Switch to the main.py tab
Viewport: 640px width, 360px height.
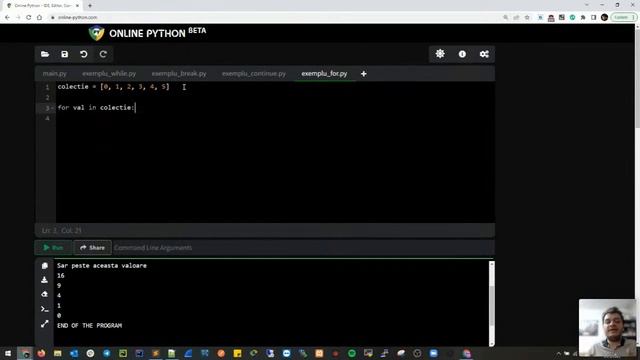(55, 74)
